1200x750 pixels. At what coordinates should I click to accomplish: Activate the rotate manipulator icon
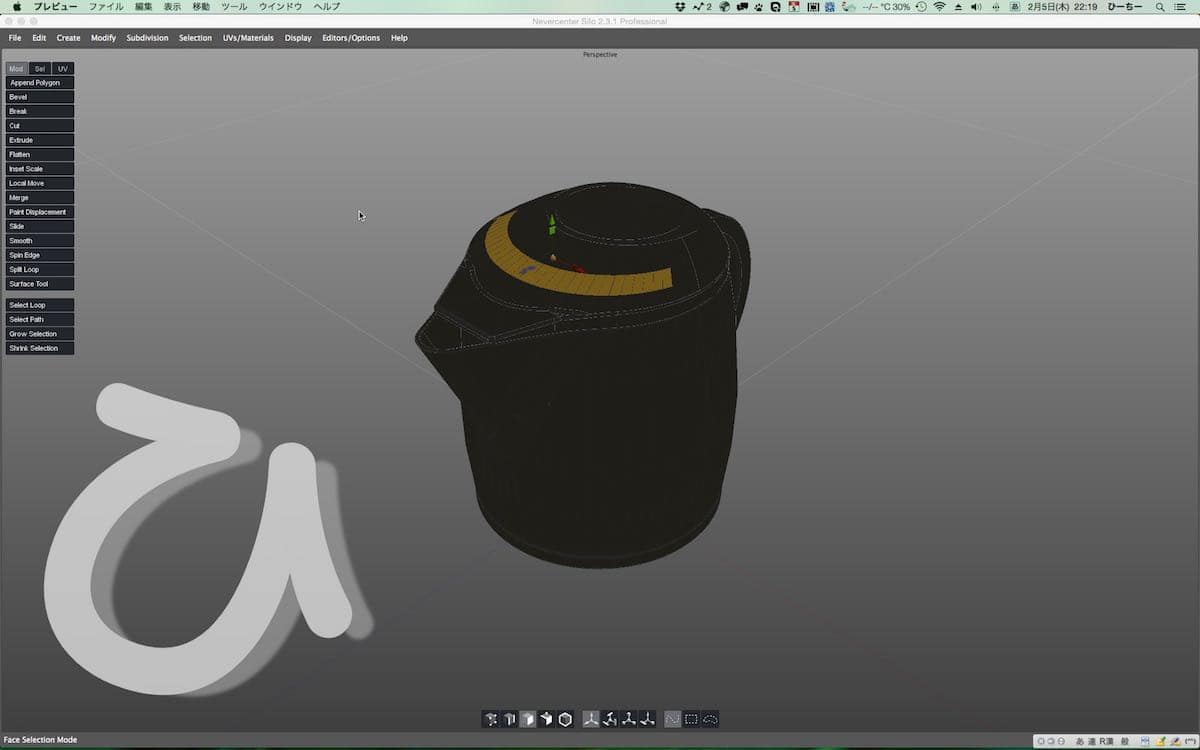click(610, 719)
